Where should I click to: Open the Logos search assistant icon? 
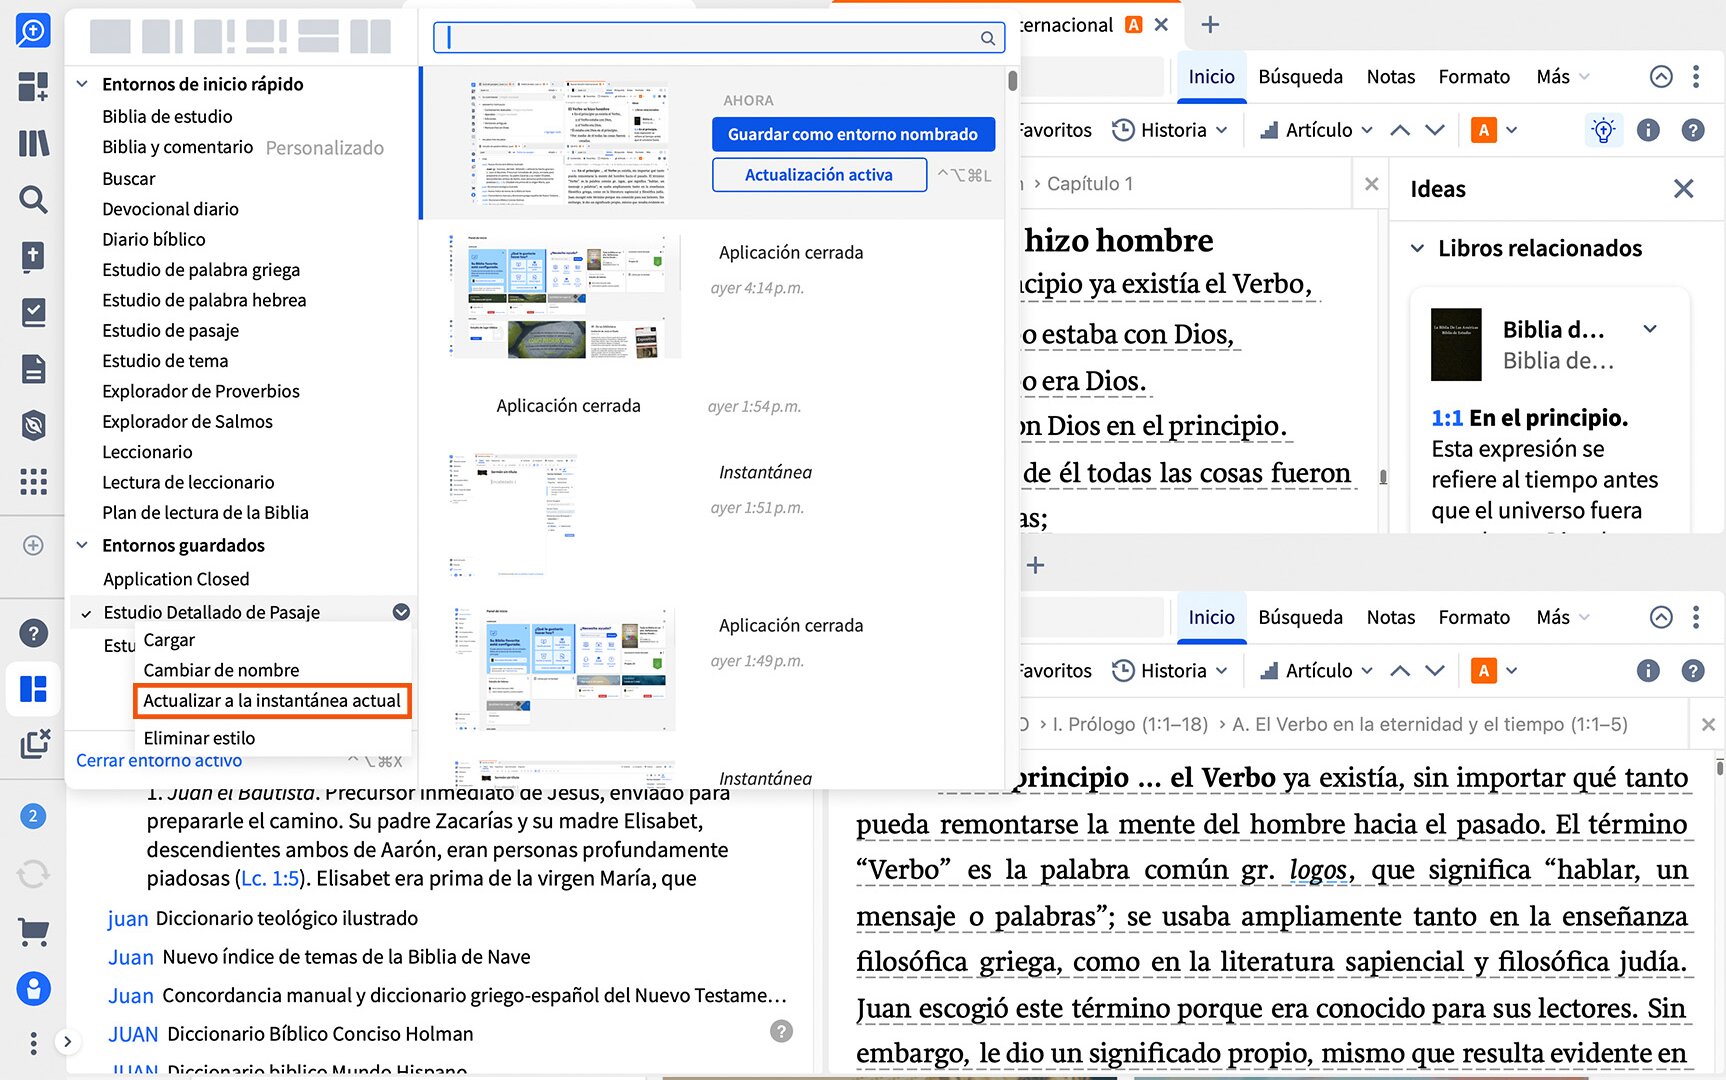coord(33,30)
